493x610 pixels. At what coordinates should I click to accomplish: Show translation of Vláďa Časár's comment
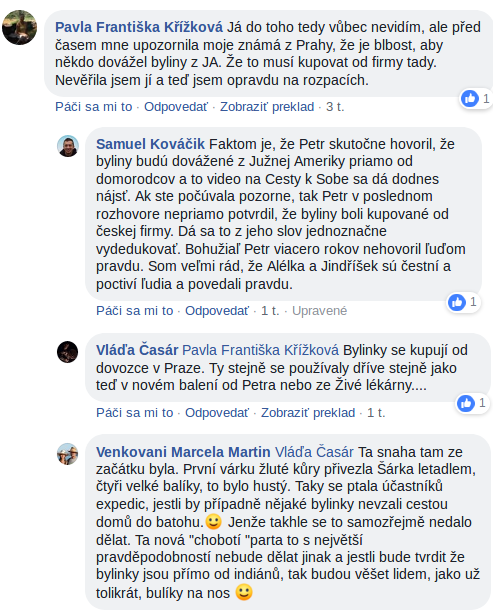coord(308,412)
